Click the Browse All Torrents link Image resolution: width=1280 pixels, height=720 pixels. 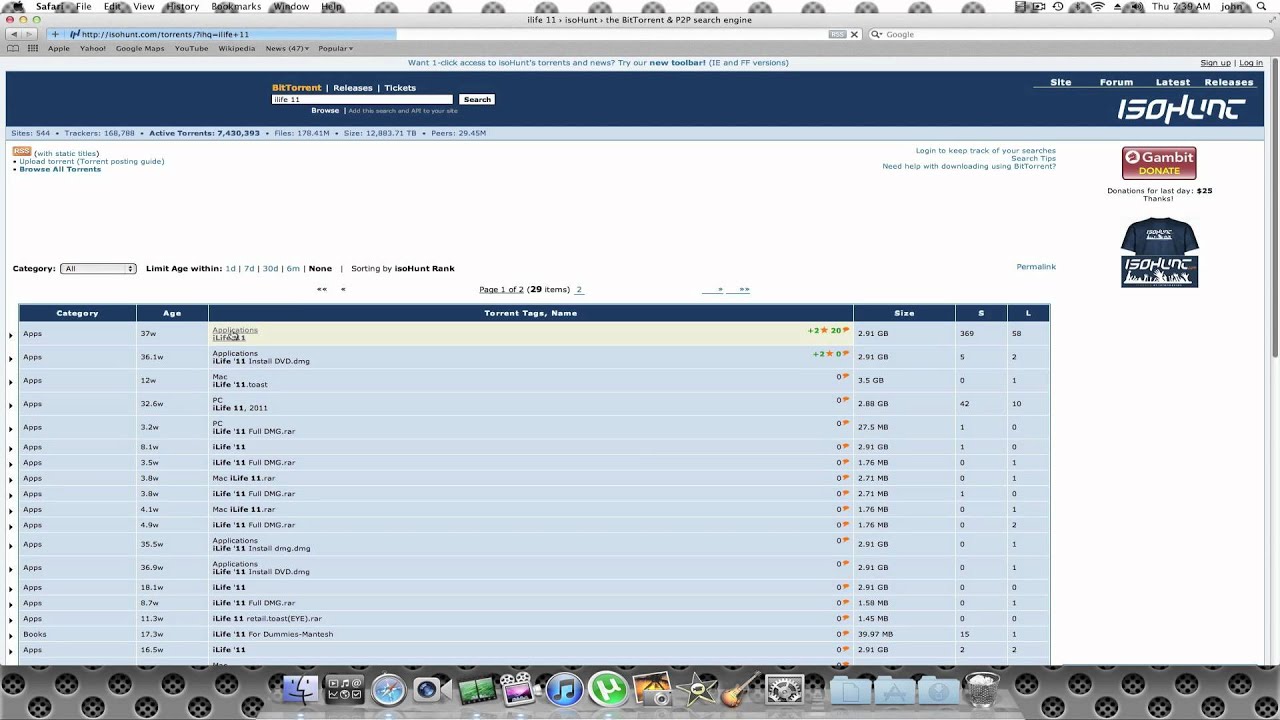click(60, 169)
